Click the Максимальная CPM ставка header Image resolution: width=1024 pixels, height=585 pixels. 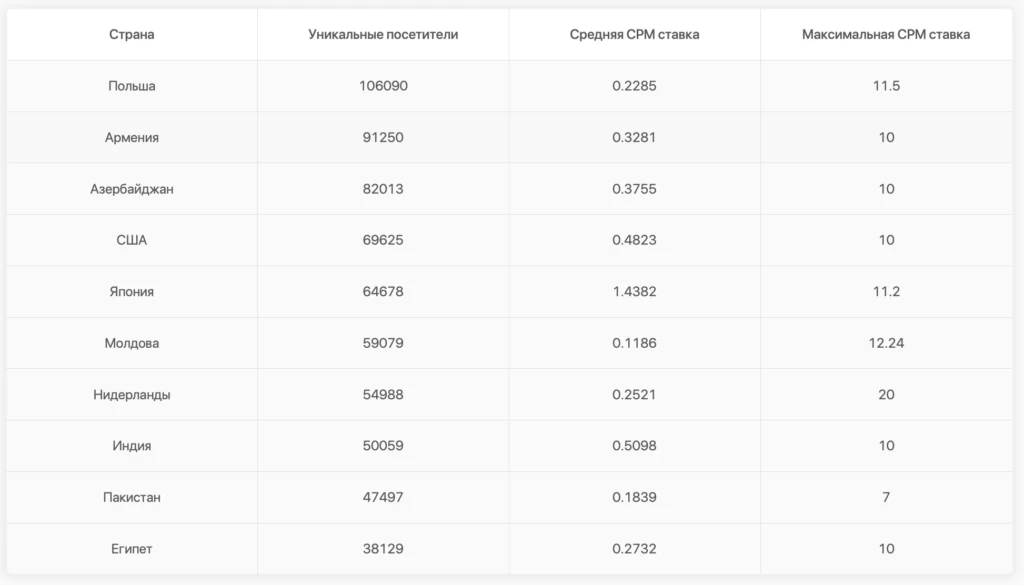[886, 35]
